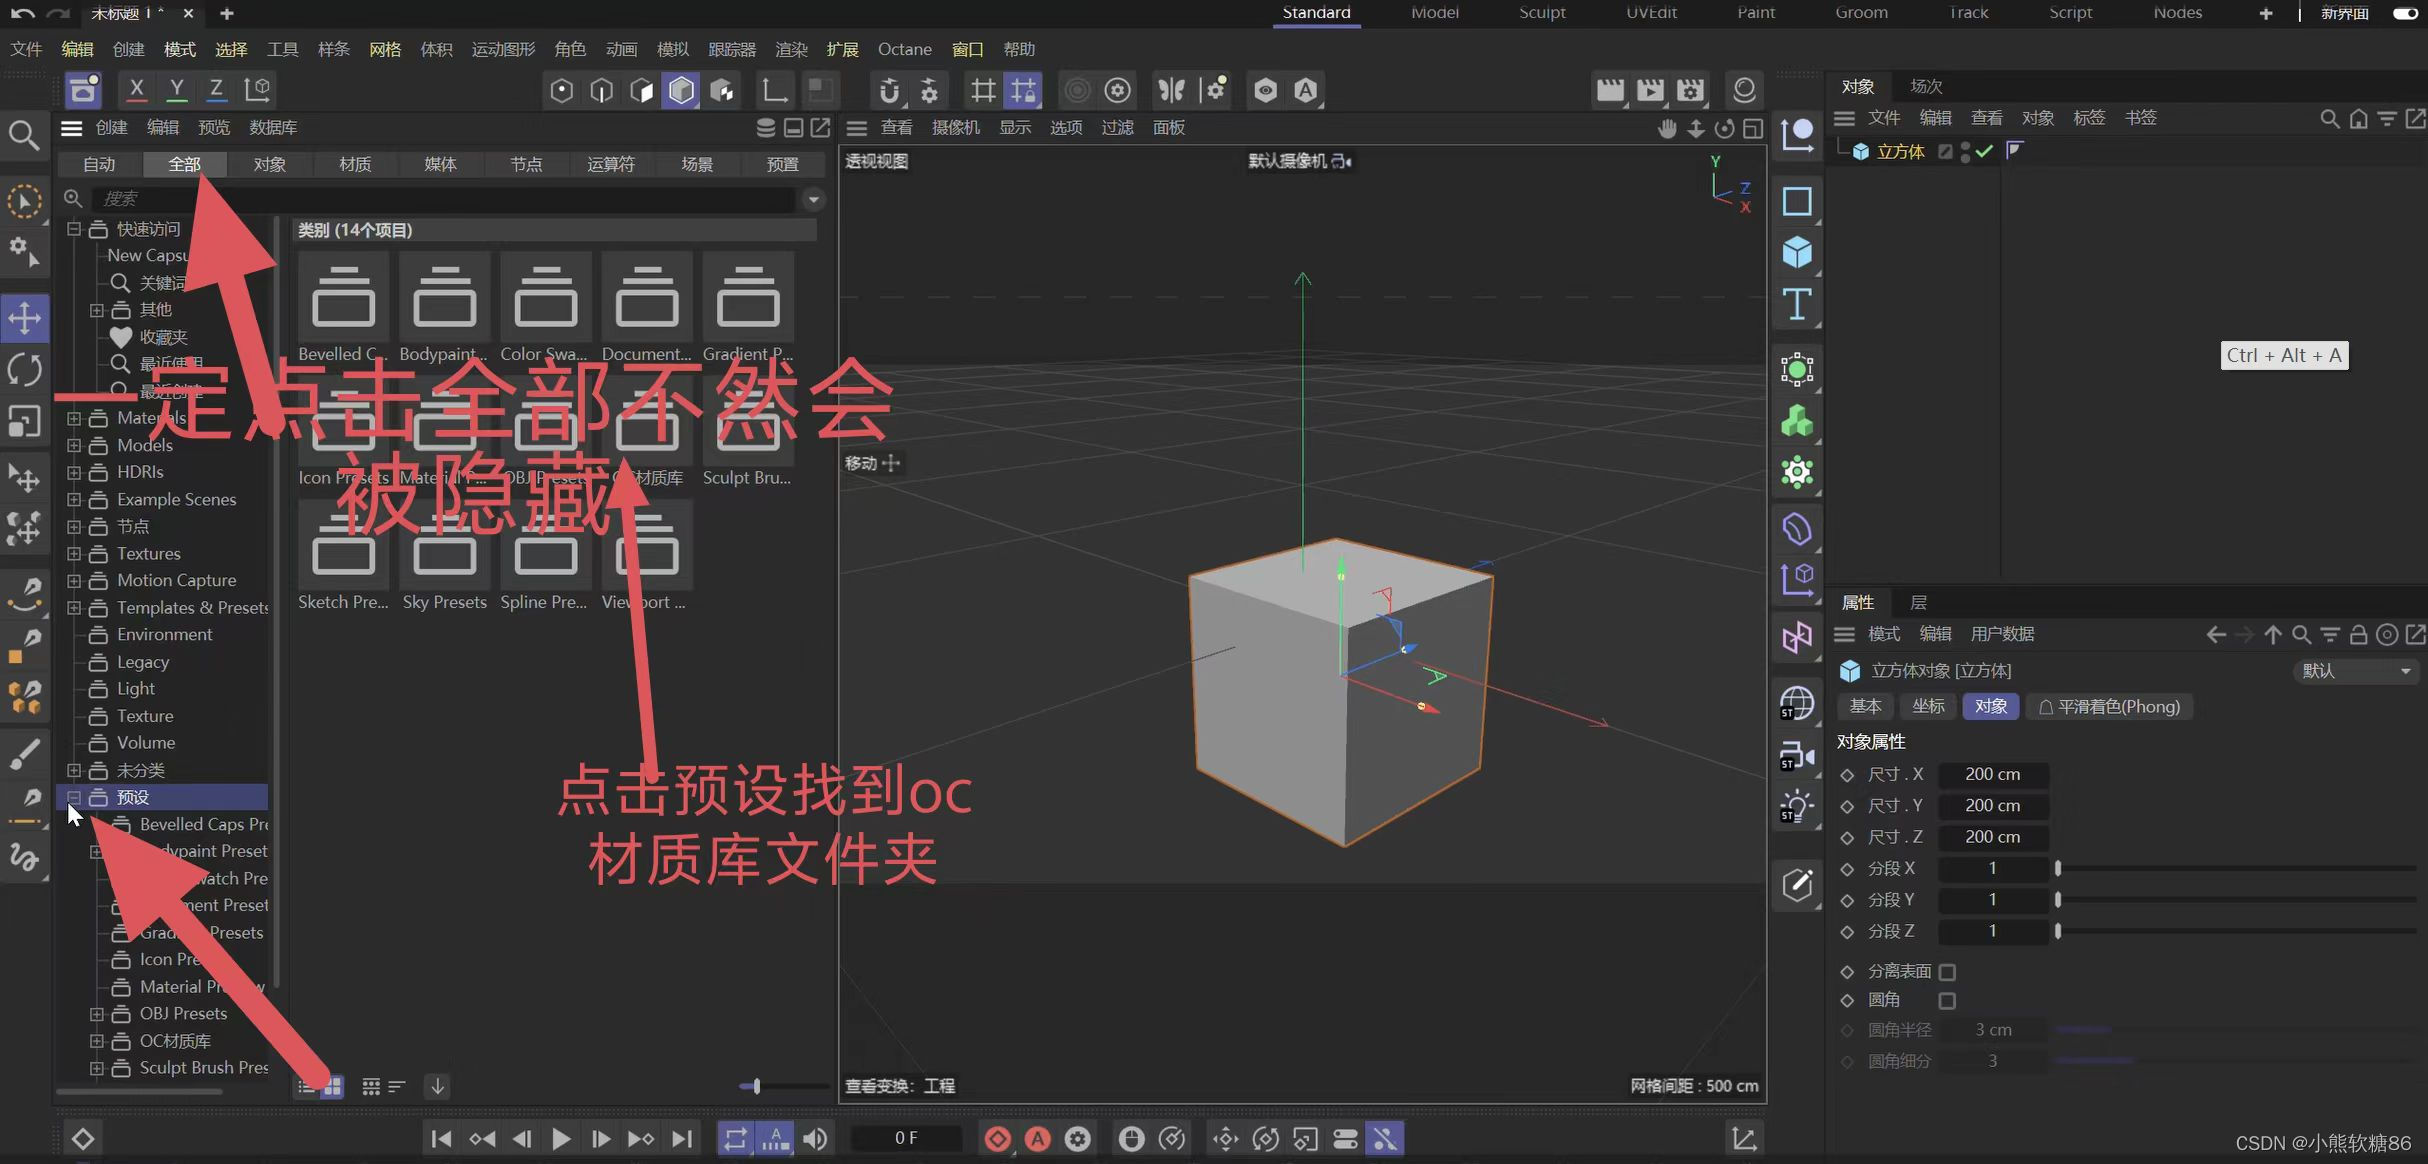2428x1164 pixels.
Task: Click the 平滑着色(Phong) tag button
Action: point(2109,706)
